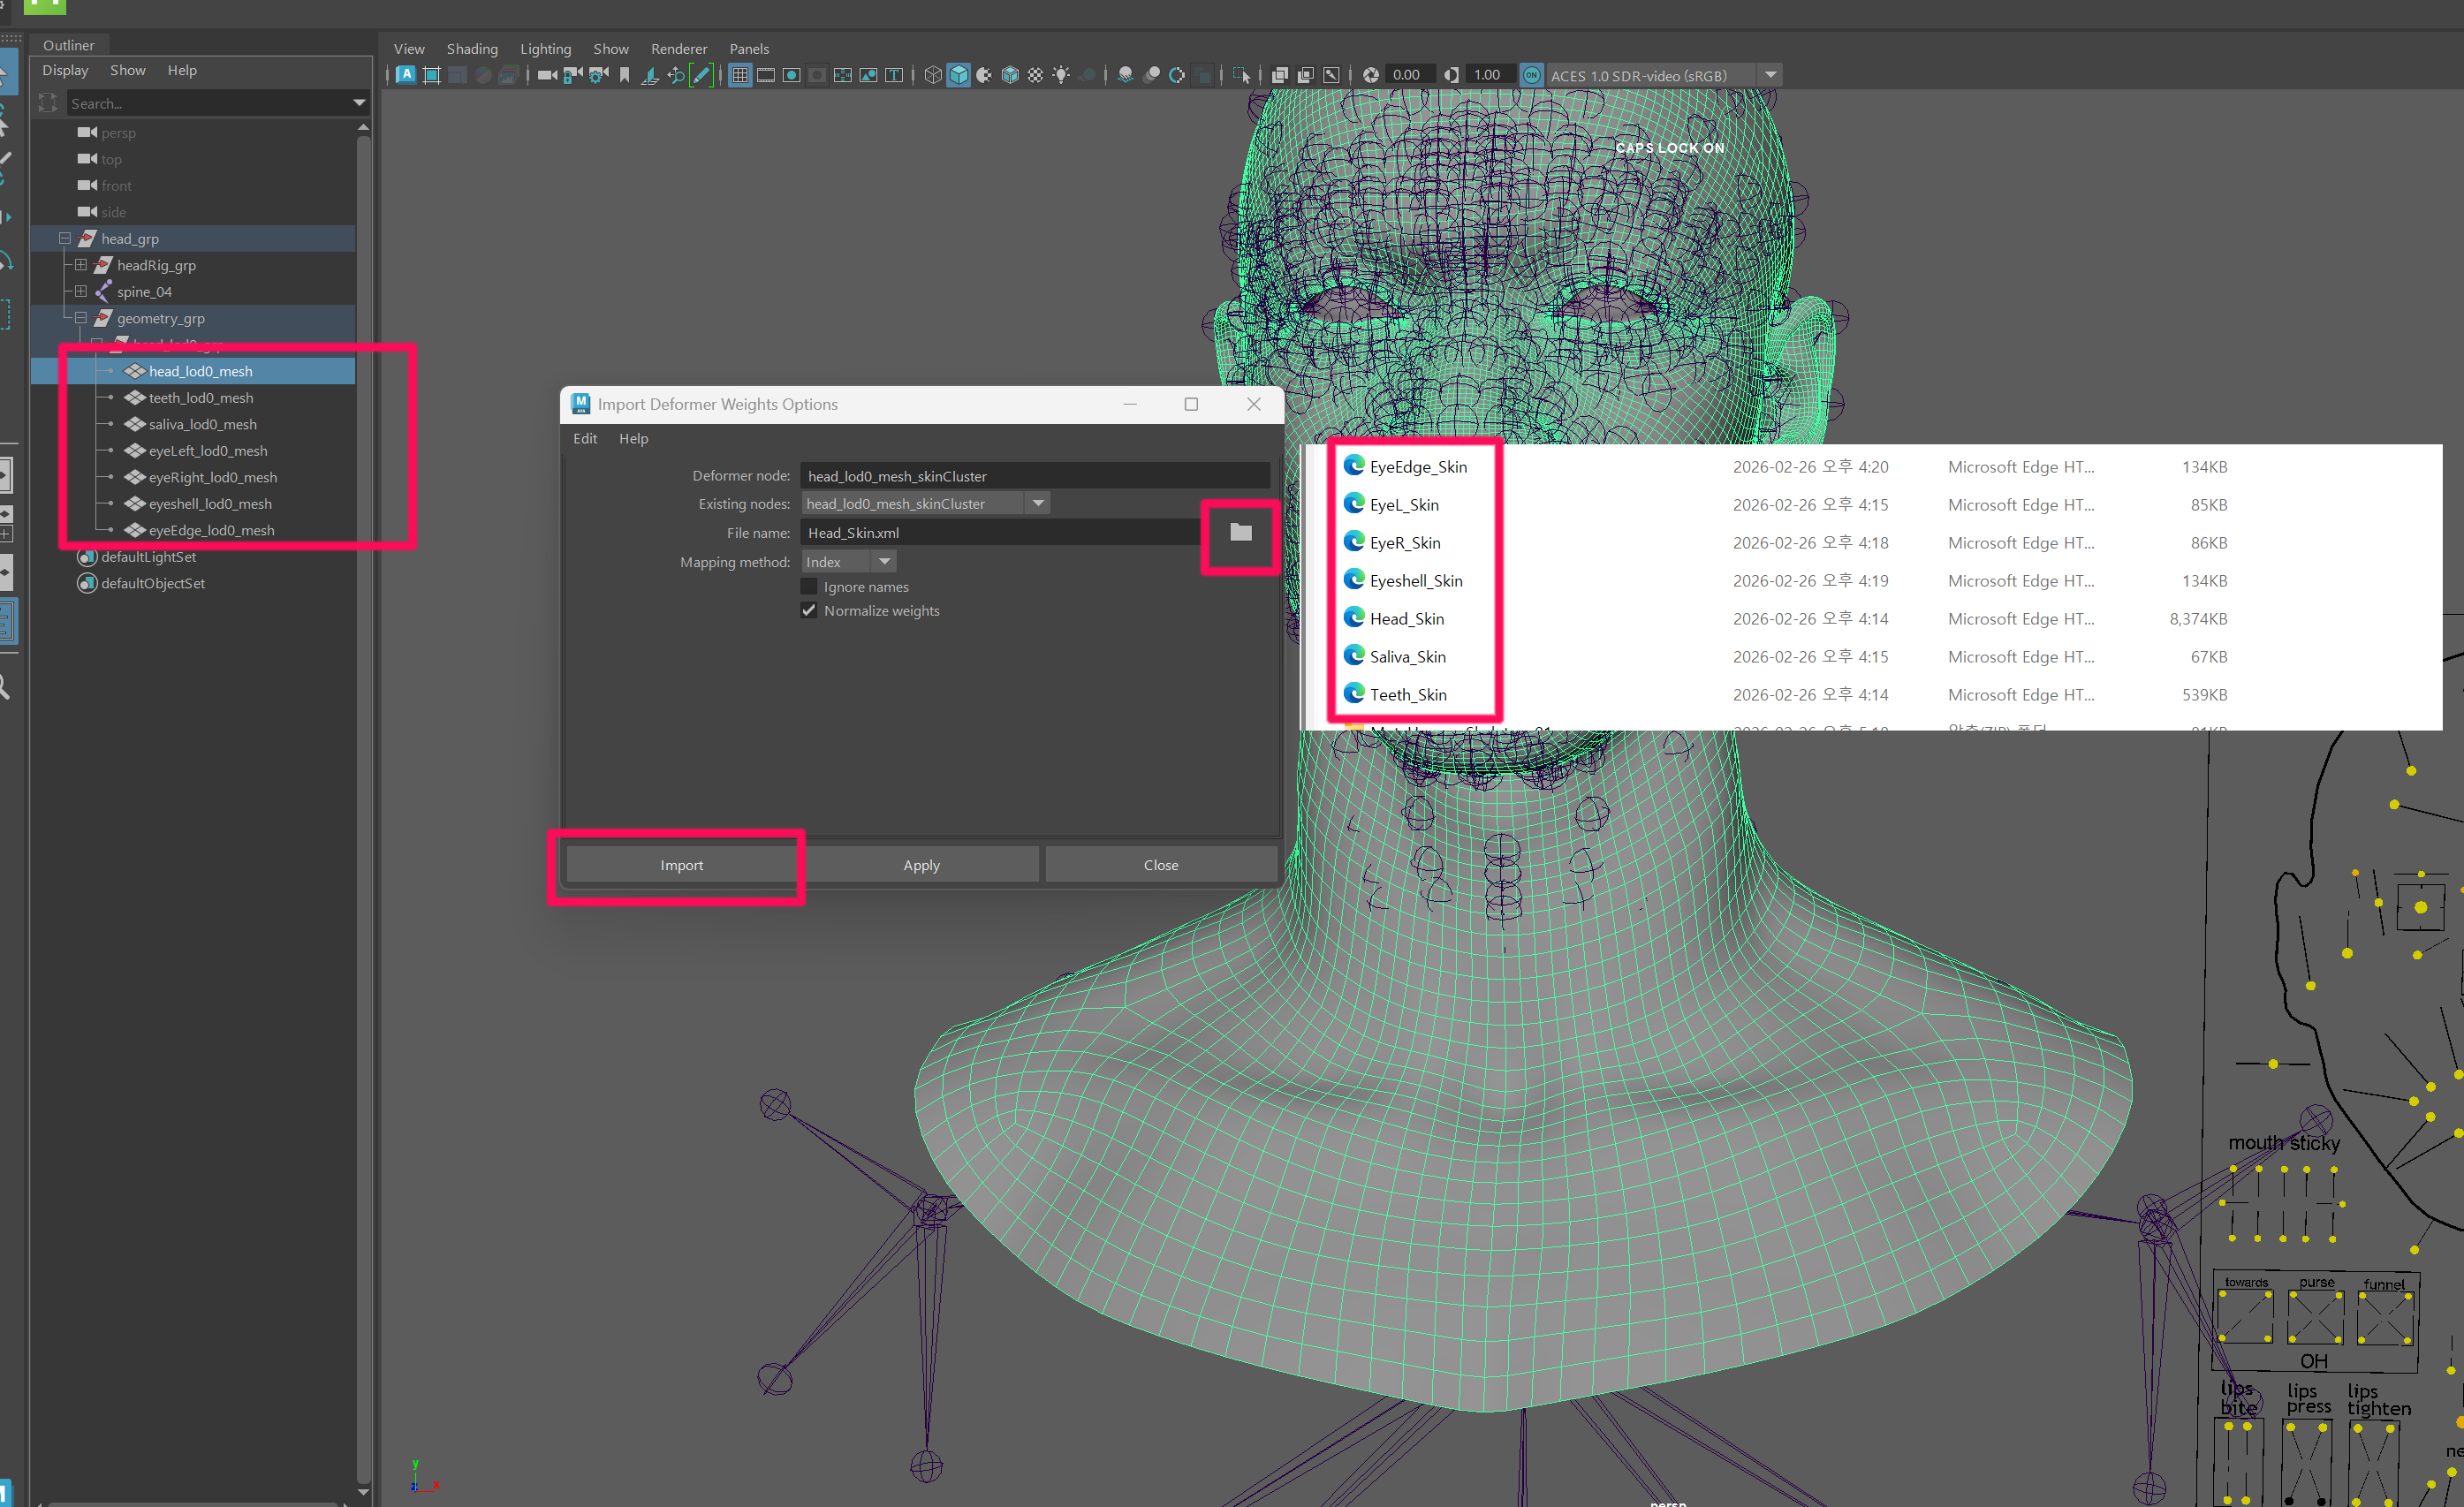Click the camera bookmark icon

click(x=624, y=75)
